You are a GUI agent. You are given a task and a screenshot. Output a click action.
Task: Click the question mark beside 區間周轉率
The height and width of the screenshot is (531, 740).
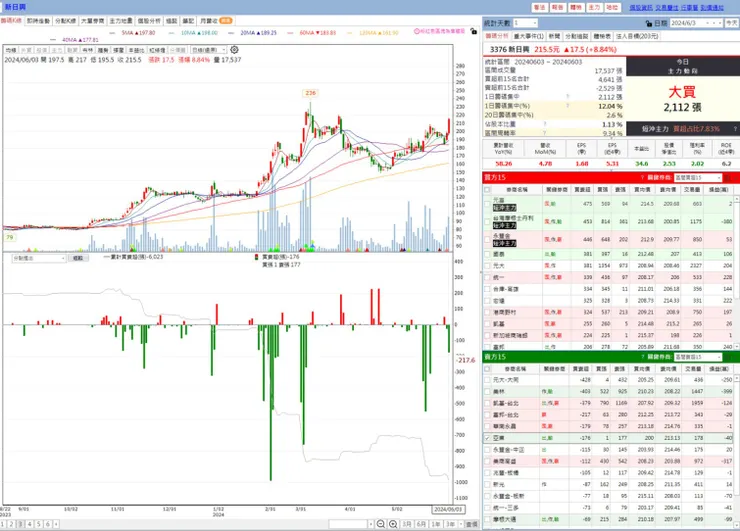545,134
